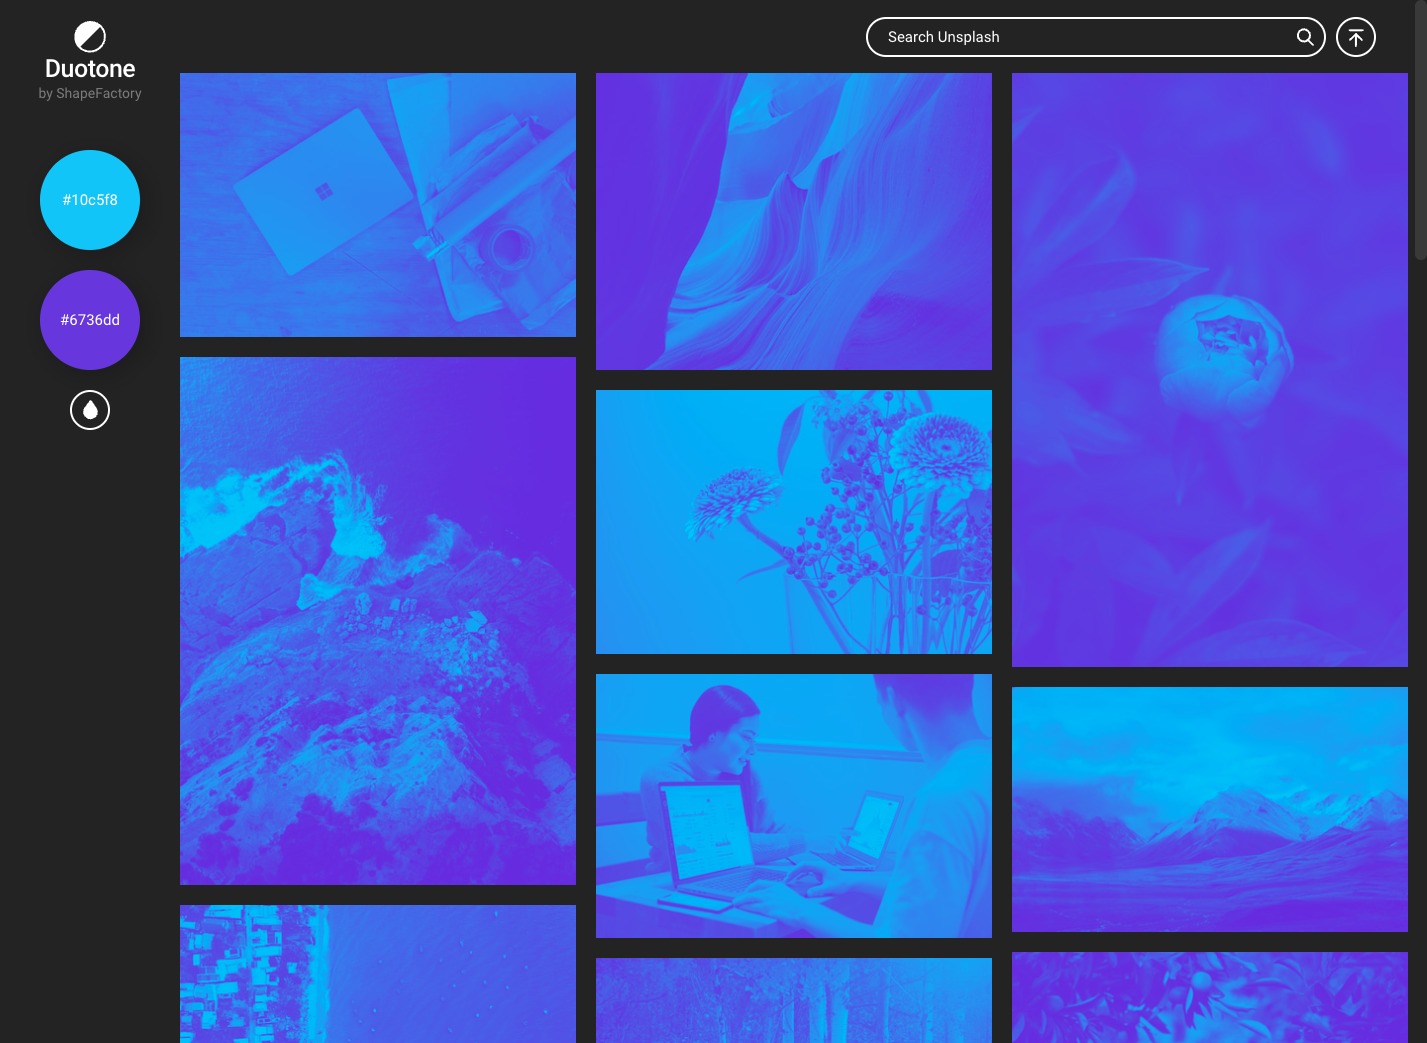Click the upload arrow icon button
Viewport: 1427px width, 1043px height.
click(x=1355, y=37)
